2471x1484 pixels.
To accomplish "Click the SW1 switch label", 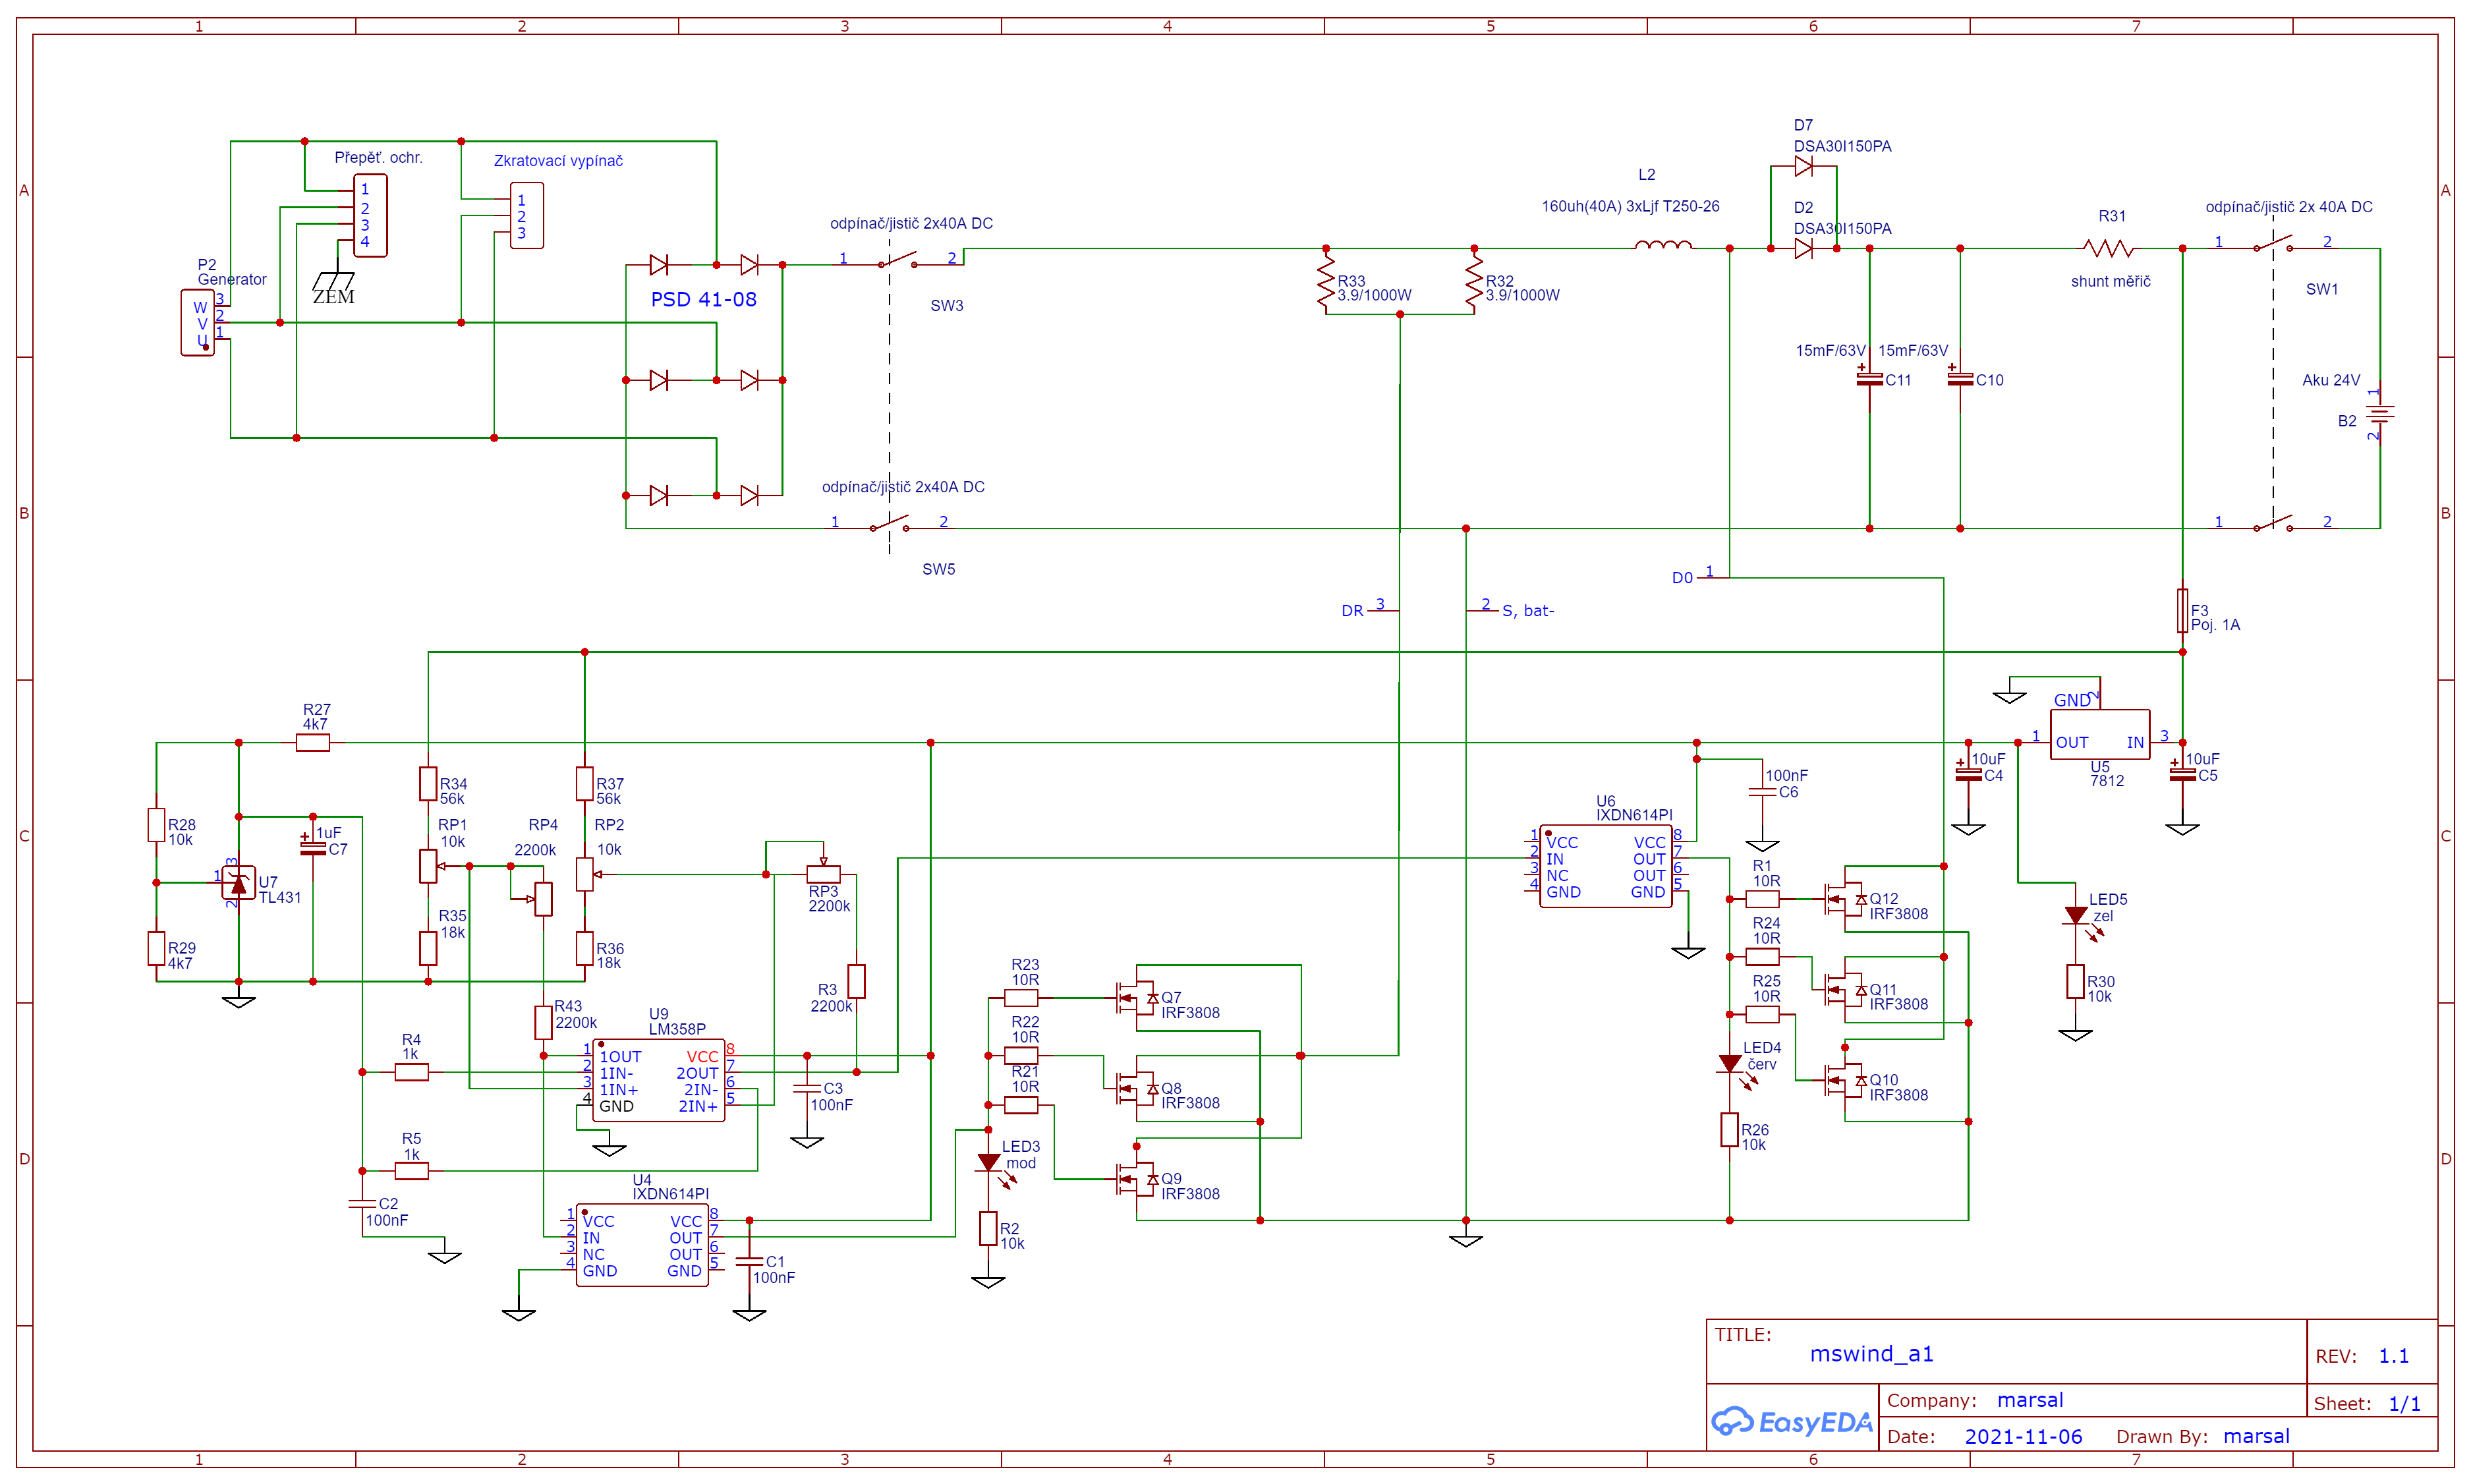I will coord(2322,290).
